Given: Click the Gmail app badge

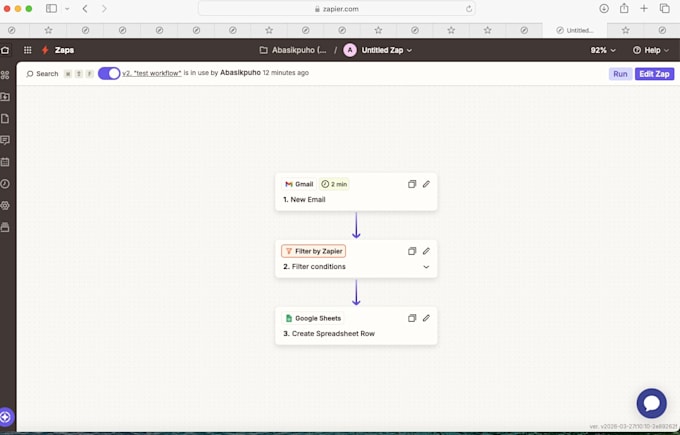Looking at the screenshot, I should [299, 184].
